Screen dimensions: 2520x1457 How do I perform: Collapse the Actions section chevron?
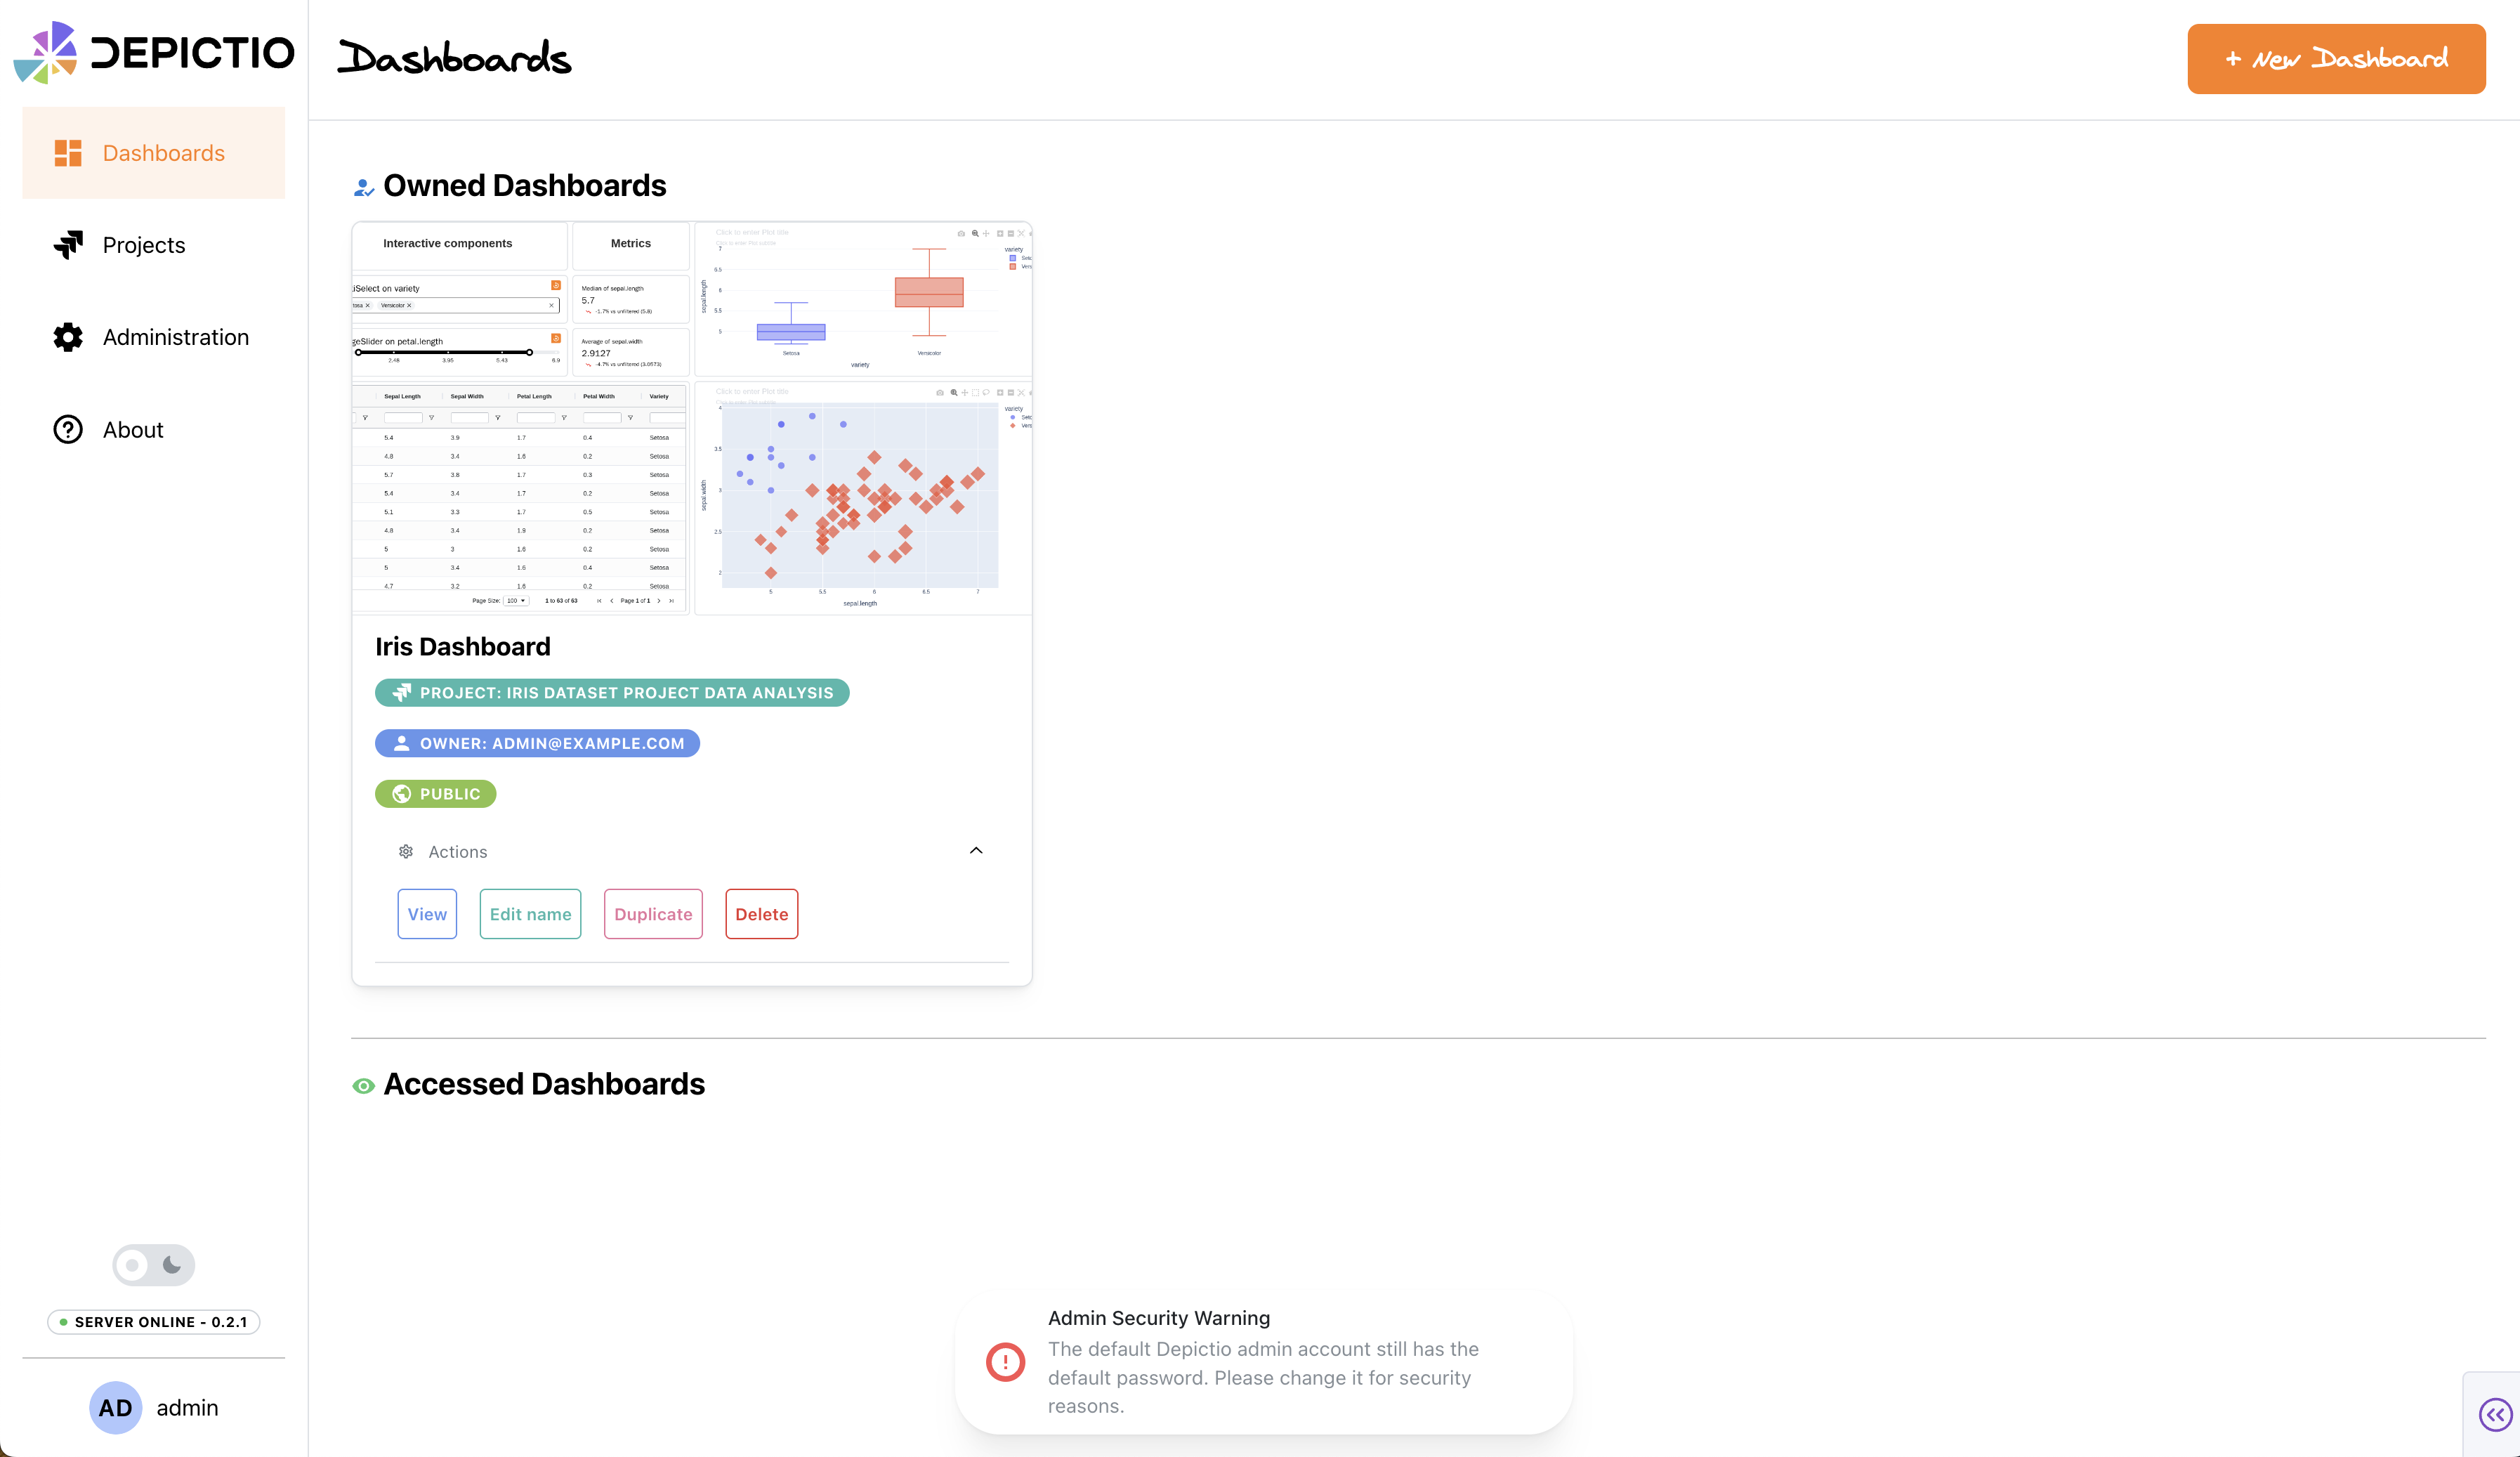point(976,850)
